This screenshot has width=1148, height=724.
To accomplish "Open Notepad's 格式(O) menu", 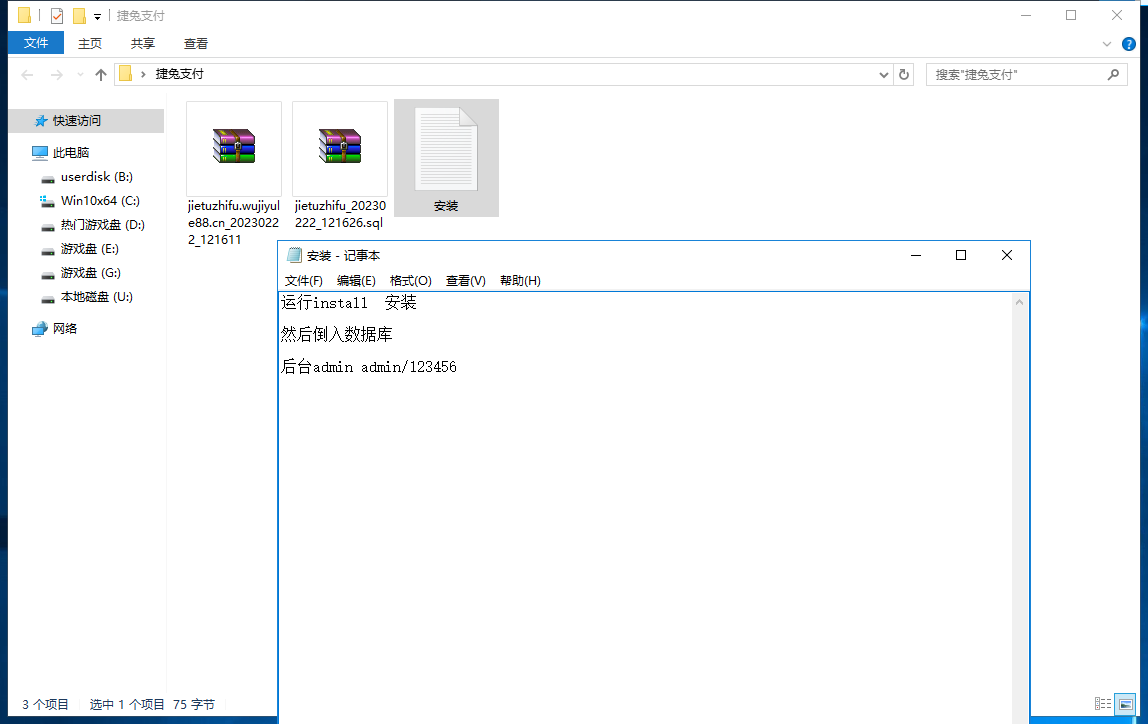I will pyautogui.click(x=410, y=281).
